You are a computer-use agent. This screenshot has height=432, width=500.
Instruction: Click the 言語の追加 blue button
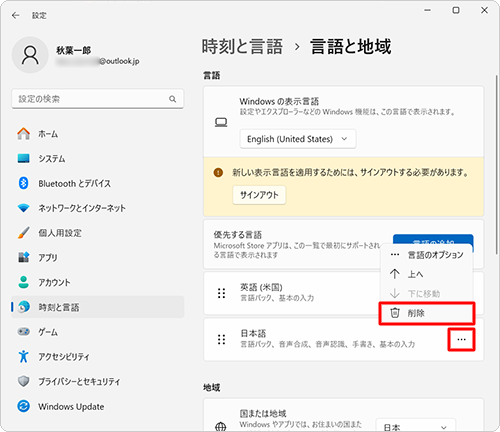tap(433, 239)
